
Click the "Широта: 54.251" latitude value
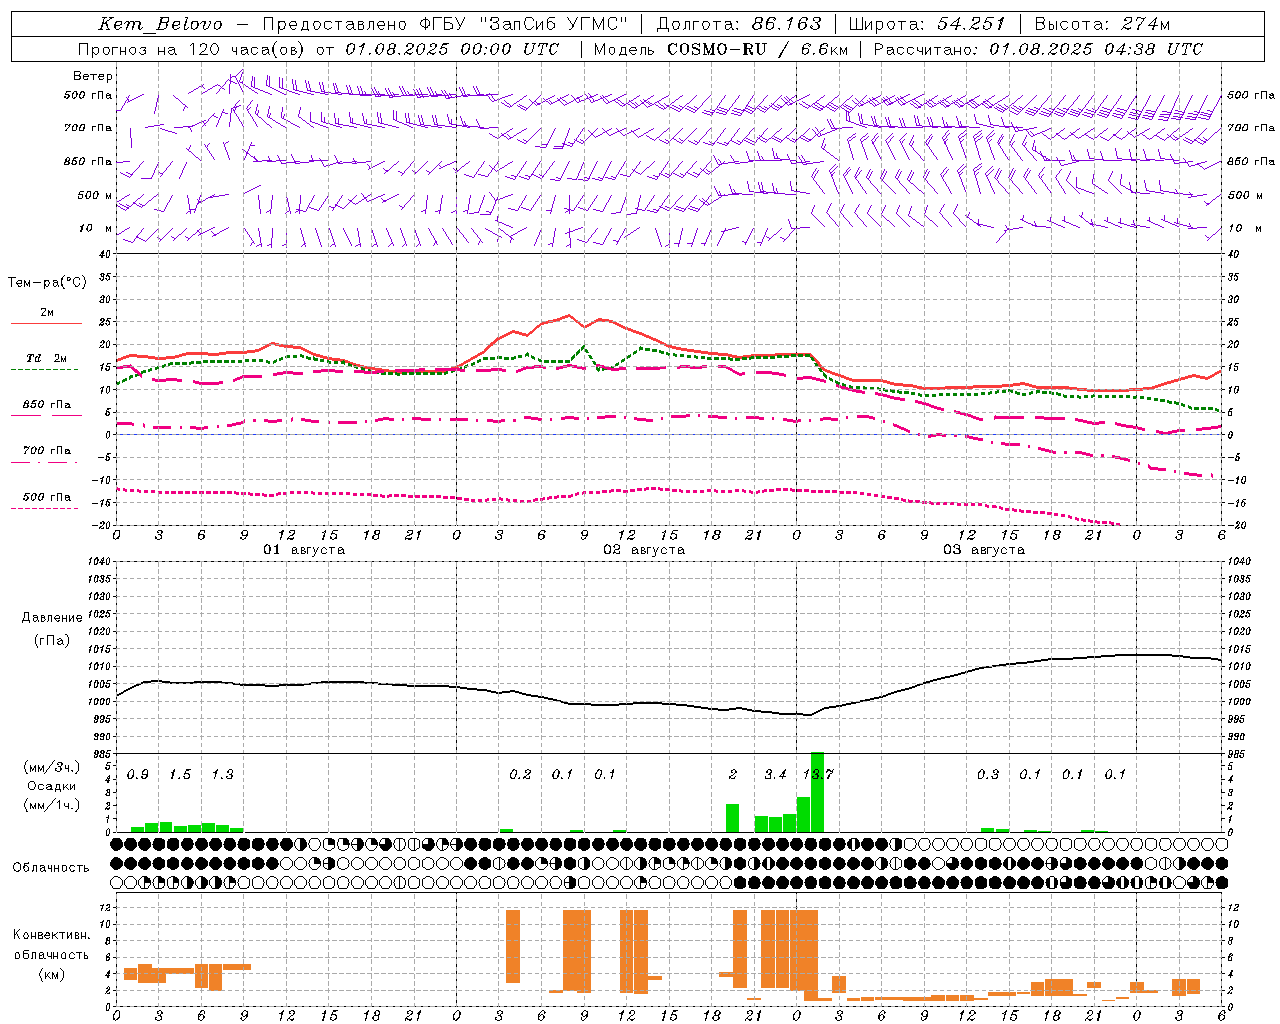click(926, 24)
